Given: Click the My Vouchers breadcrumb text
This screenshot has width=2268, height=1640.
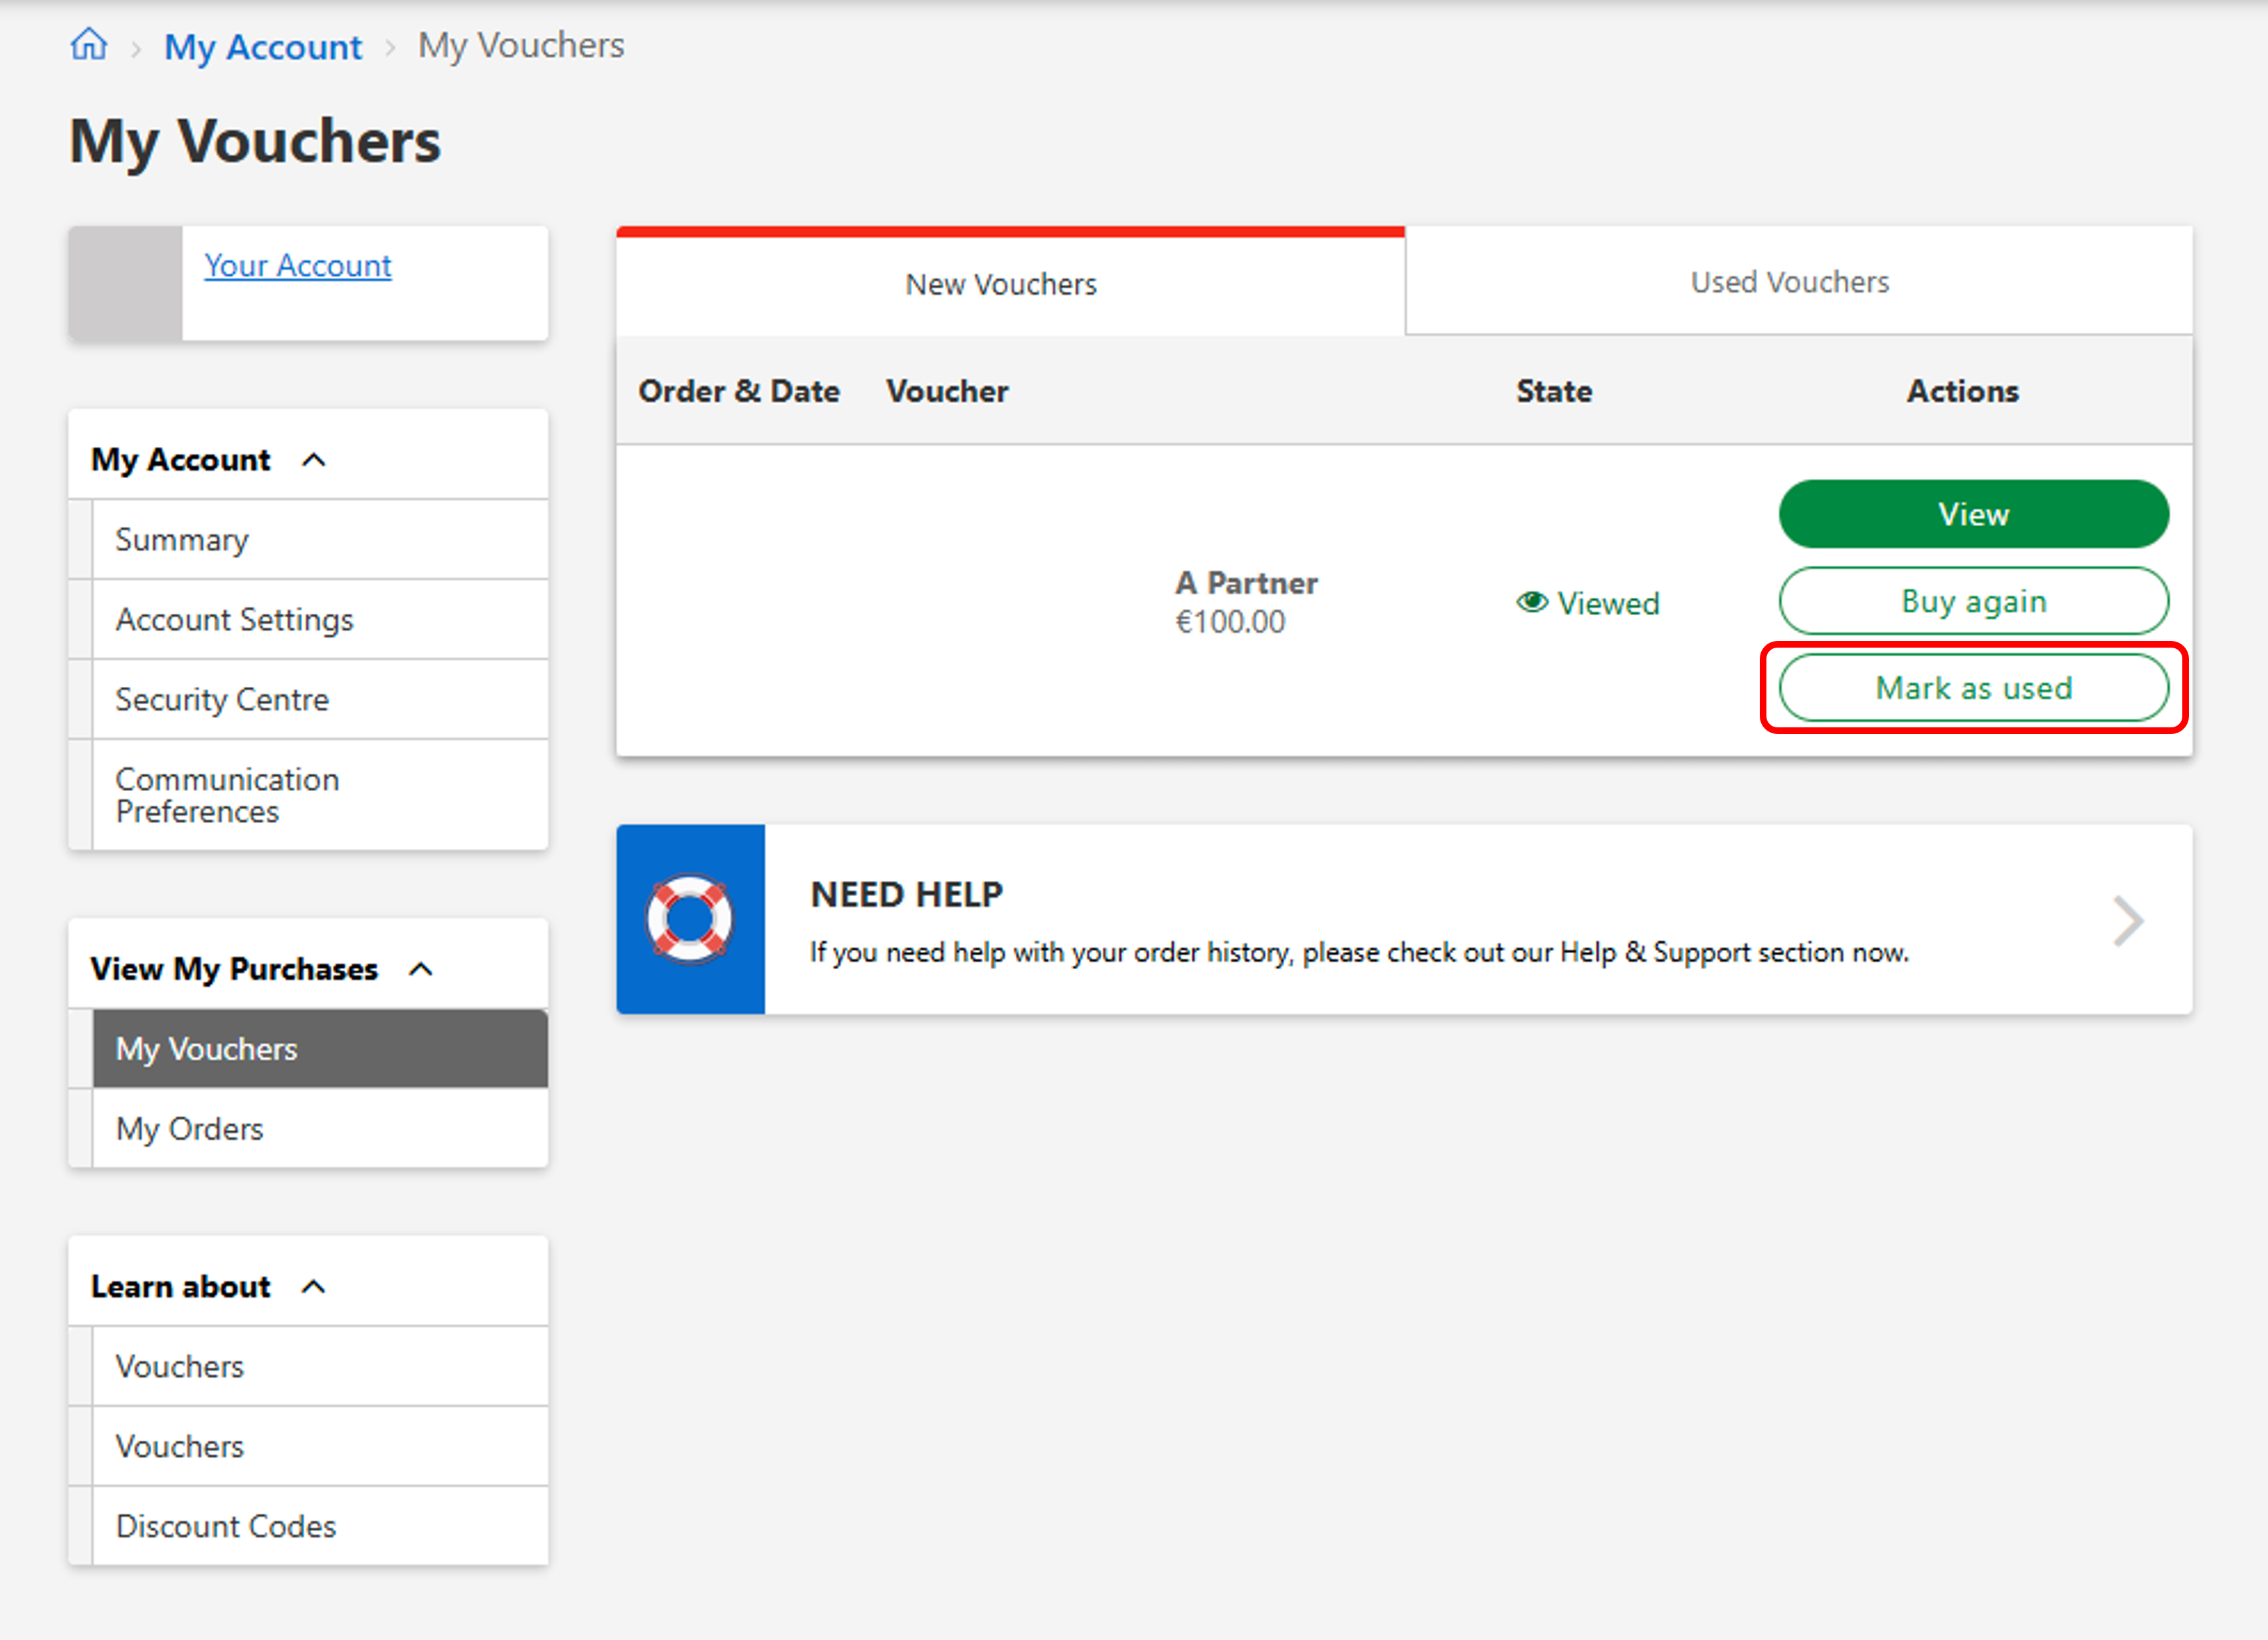Looking at the screenshot, I should (x=521, y=45).
